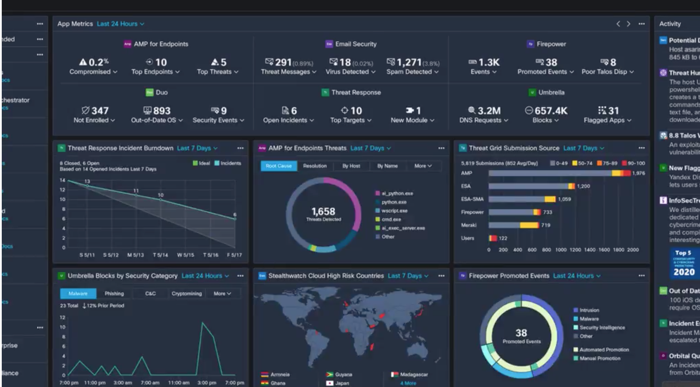This screenshot has width=700, height=387.
Task: Click the 6 Open Incidents metric
Action: 288,114
